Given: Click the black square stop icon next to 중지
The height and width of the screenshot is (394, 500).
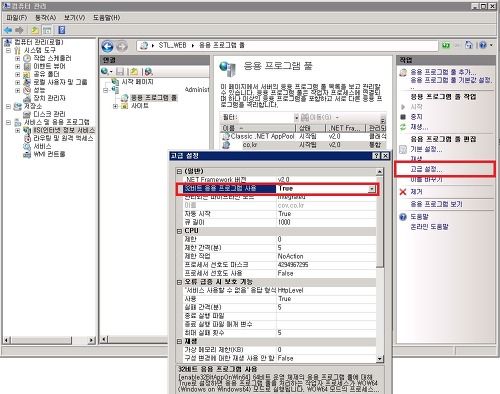Looking at the screenshot, I should [x=403, y=117].
